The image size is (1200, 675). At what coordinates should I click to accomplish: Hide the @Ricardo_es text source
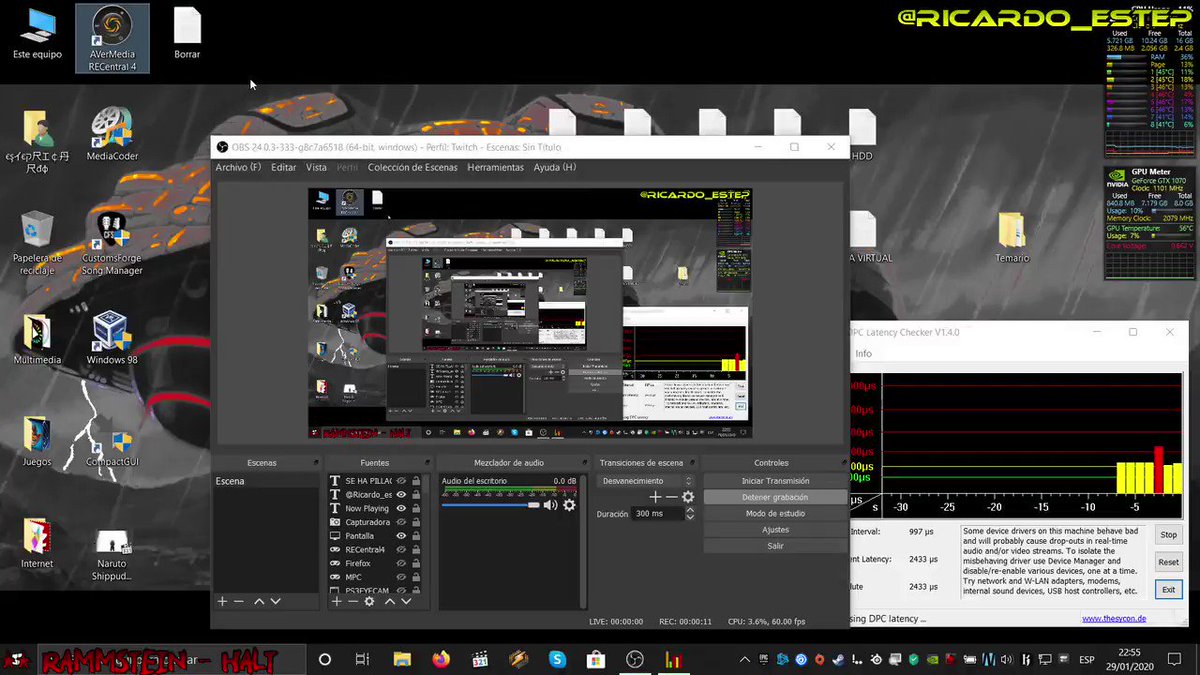click(401, 495)
